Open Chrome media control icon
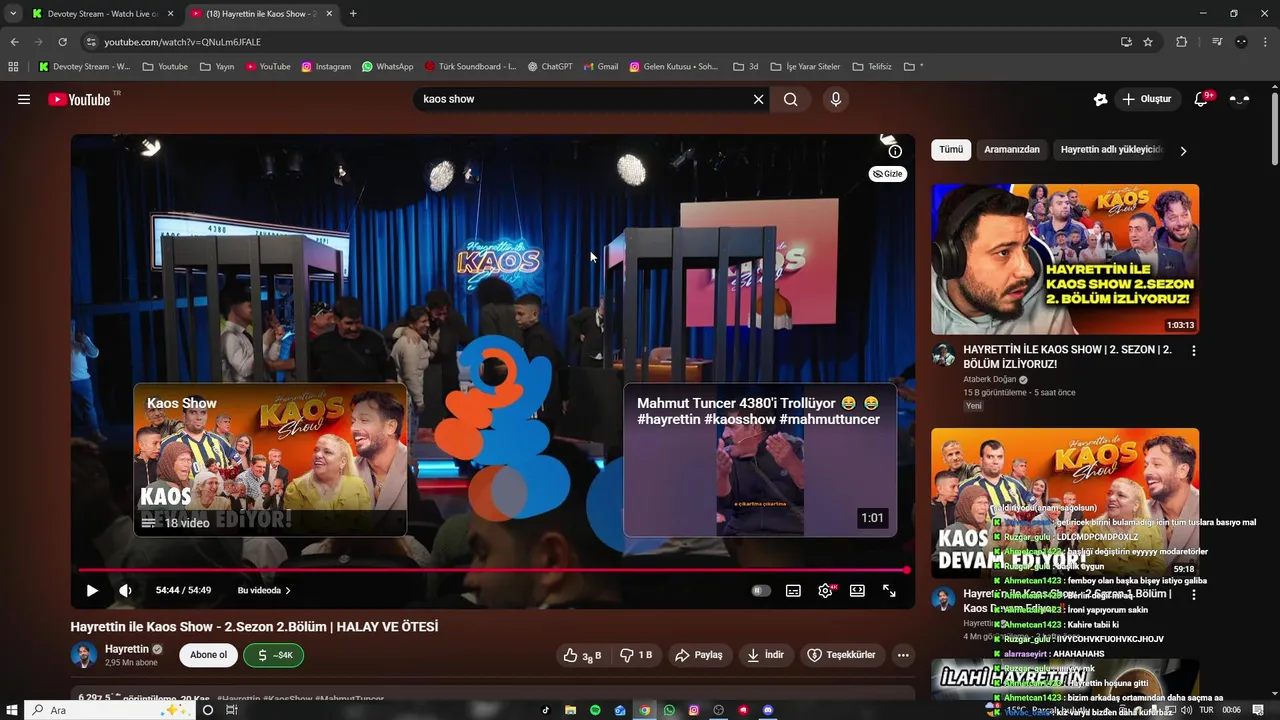This screenshot has width=1280, height=720. click(1217, 42)
